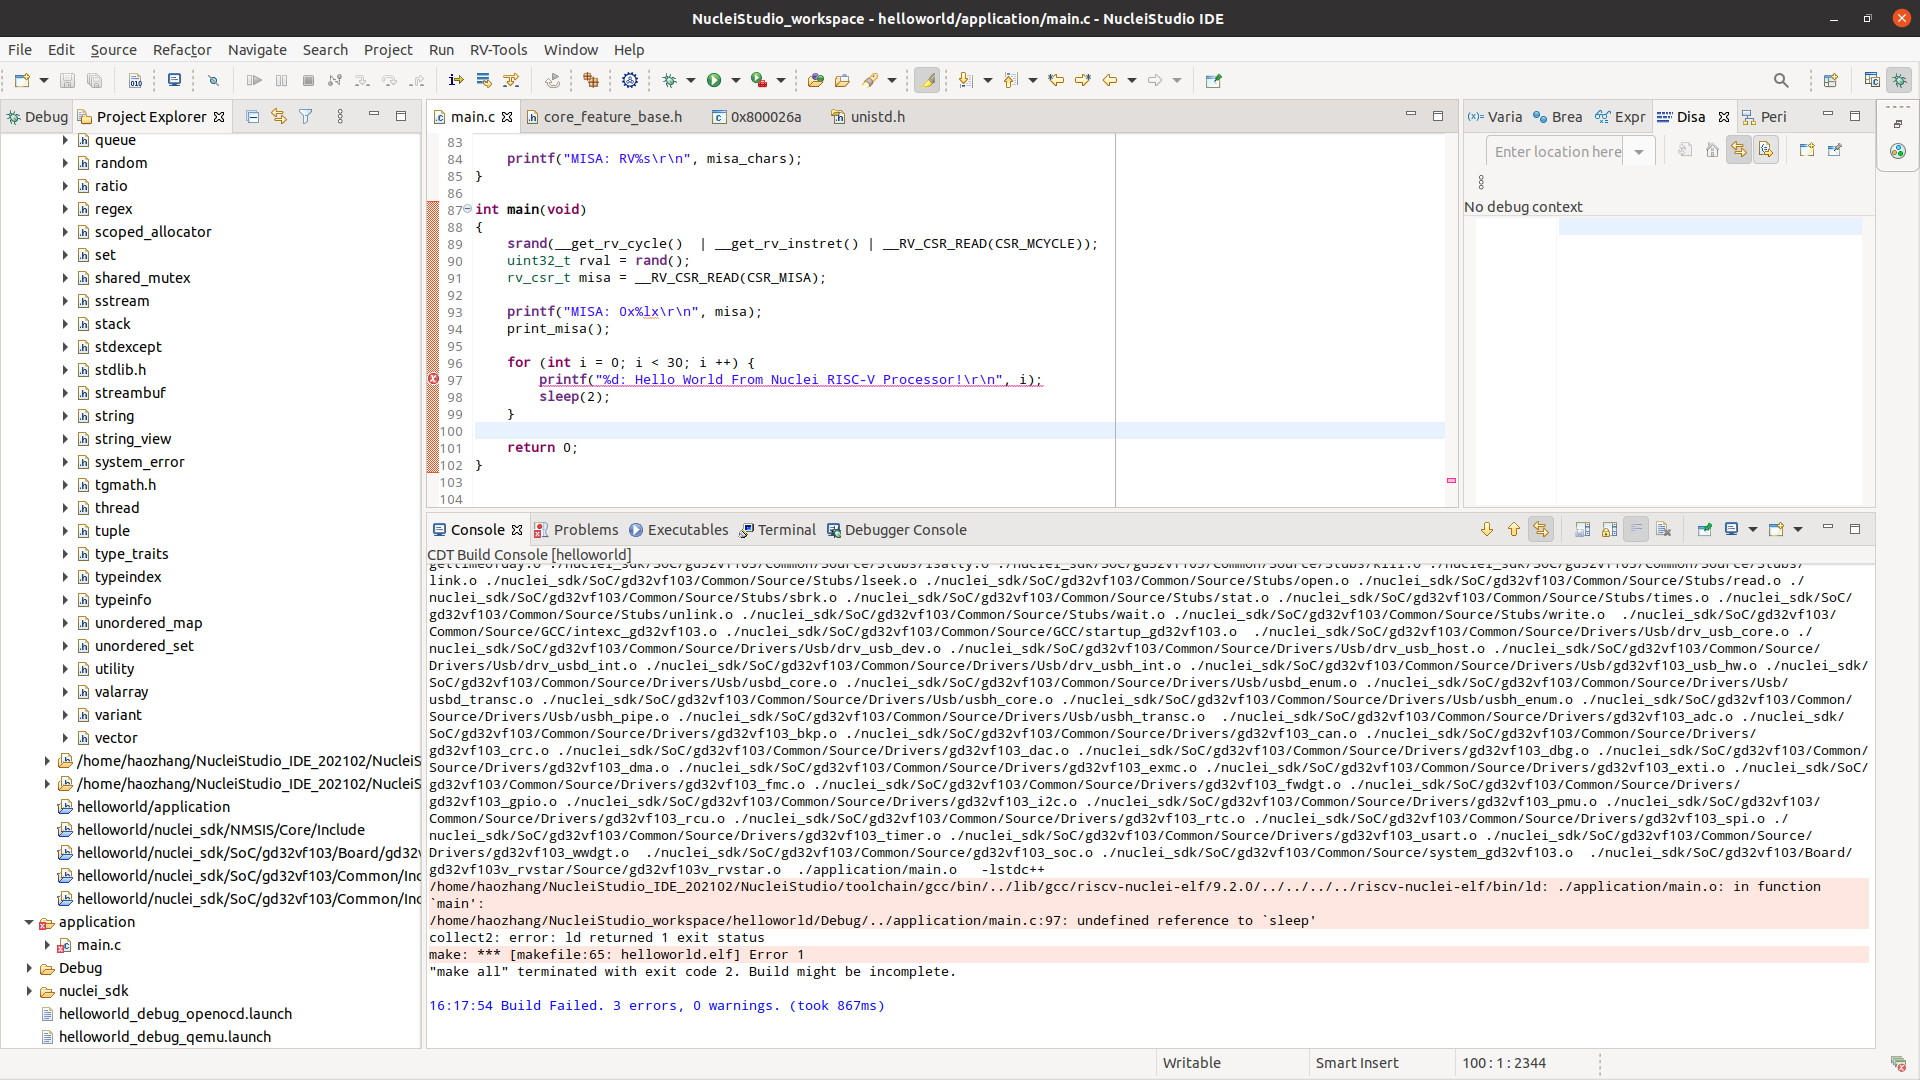Screen dimensions: 1920x1080
Task: Click the Step Over toolbar icon
Action: click(389, 81)
